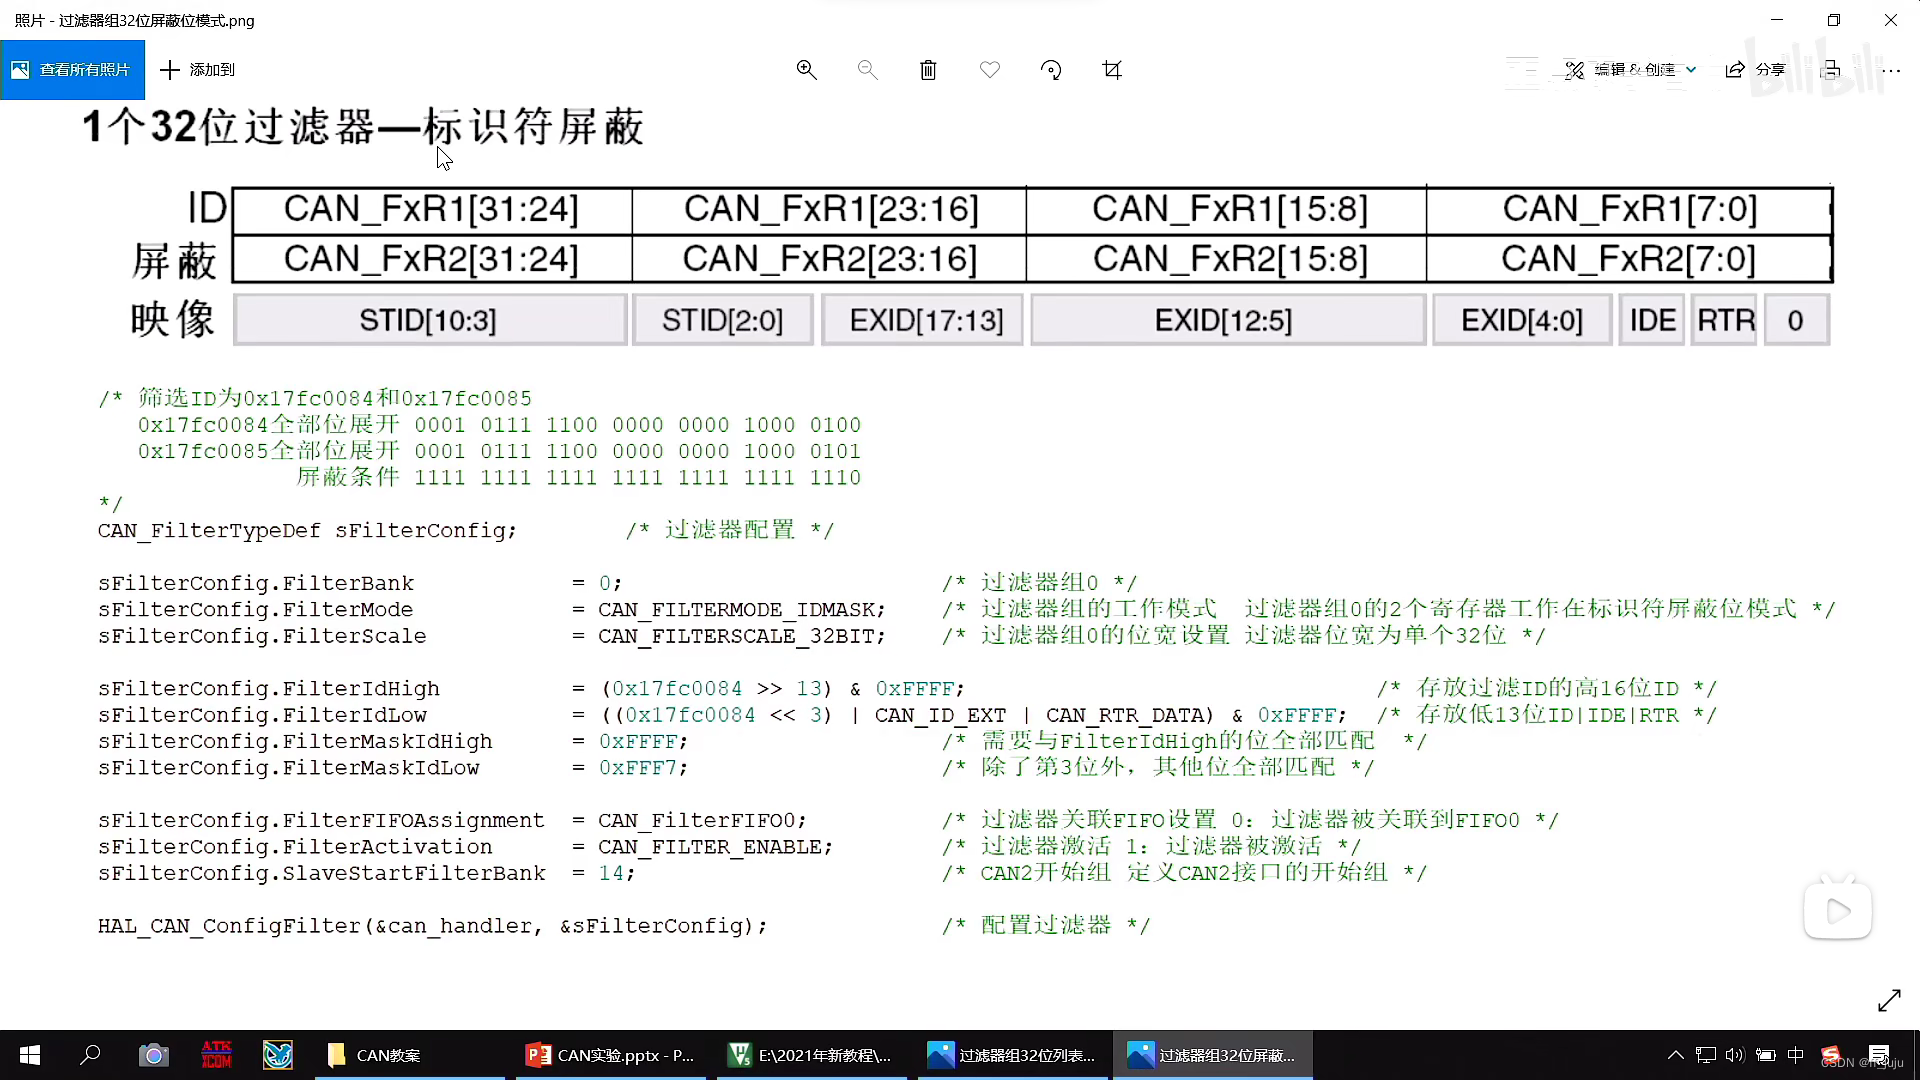Open the camera app in taskbar
Screen dimensions: 1920x1080
pyautogui.click(x=153, y=1055)
